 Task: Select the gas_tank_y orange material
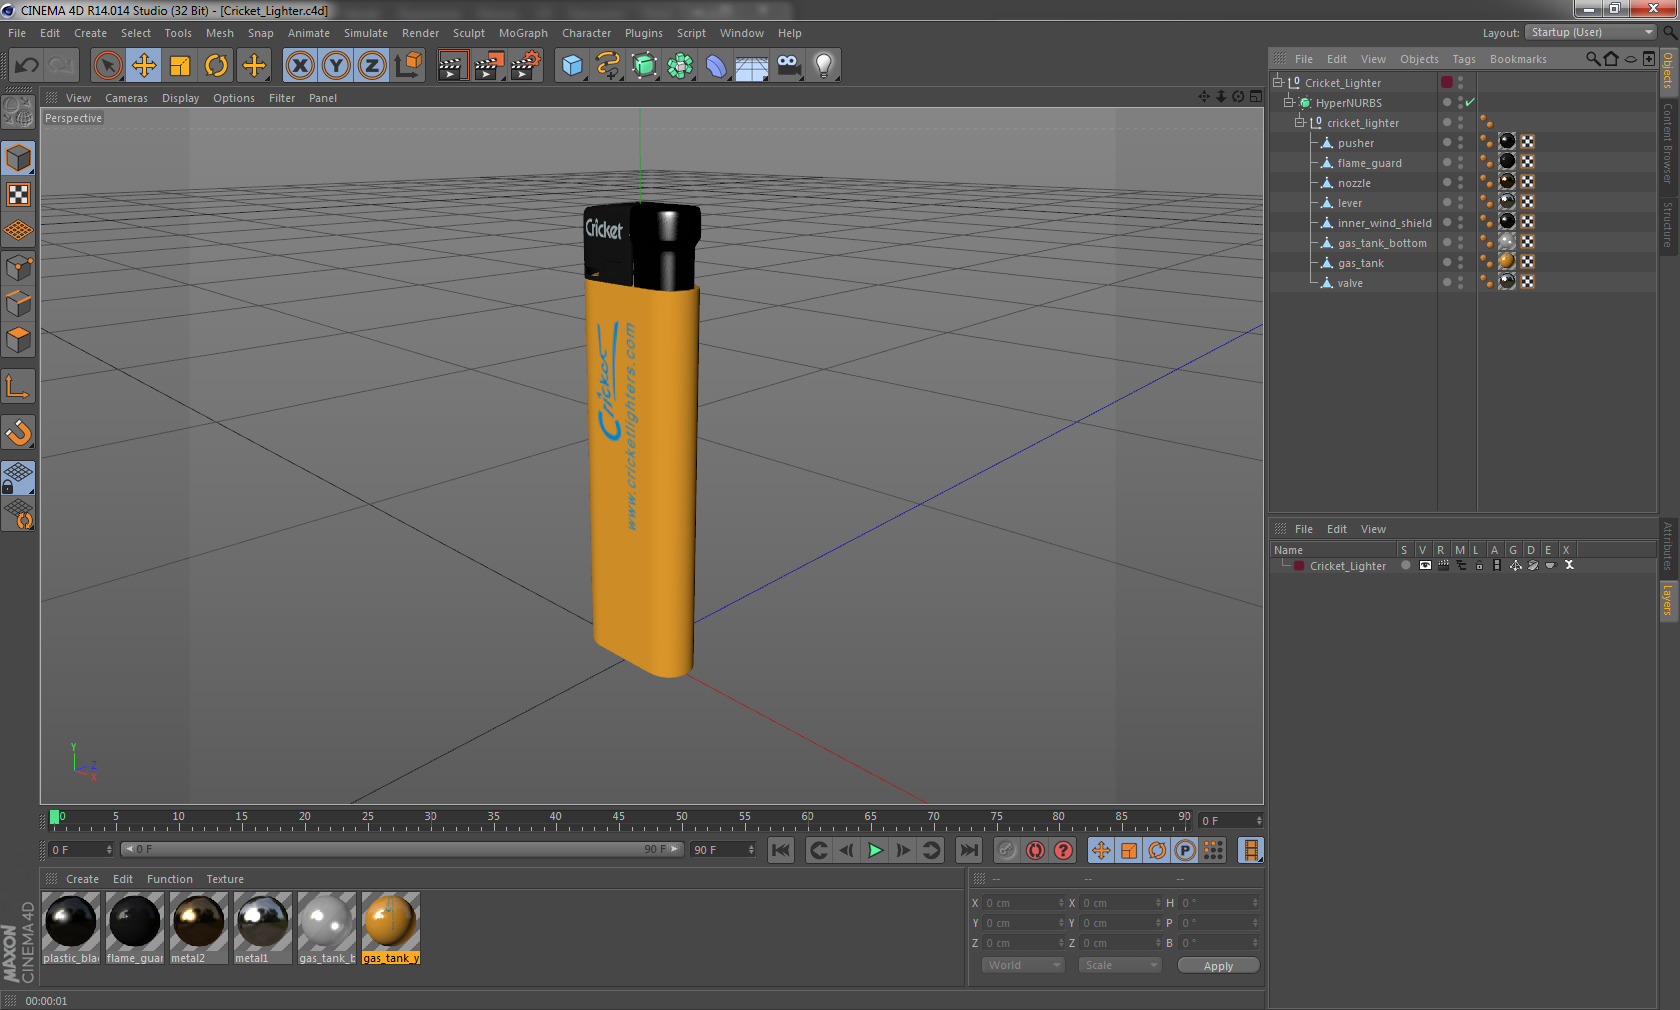click(x=390, y=929)
